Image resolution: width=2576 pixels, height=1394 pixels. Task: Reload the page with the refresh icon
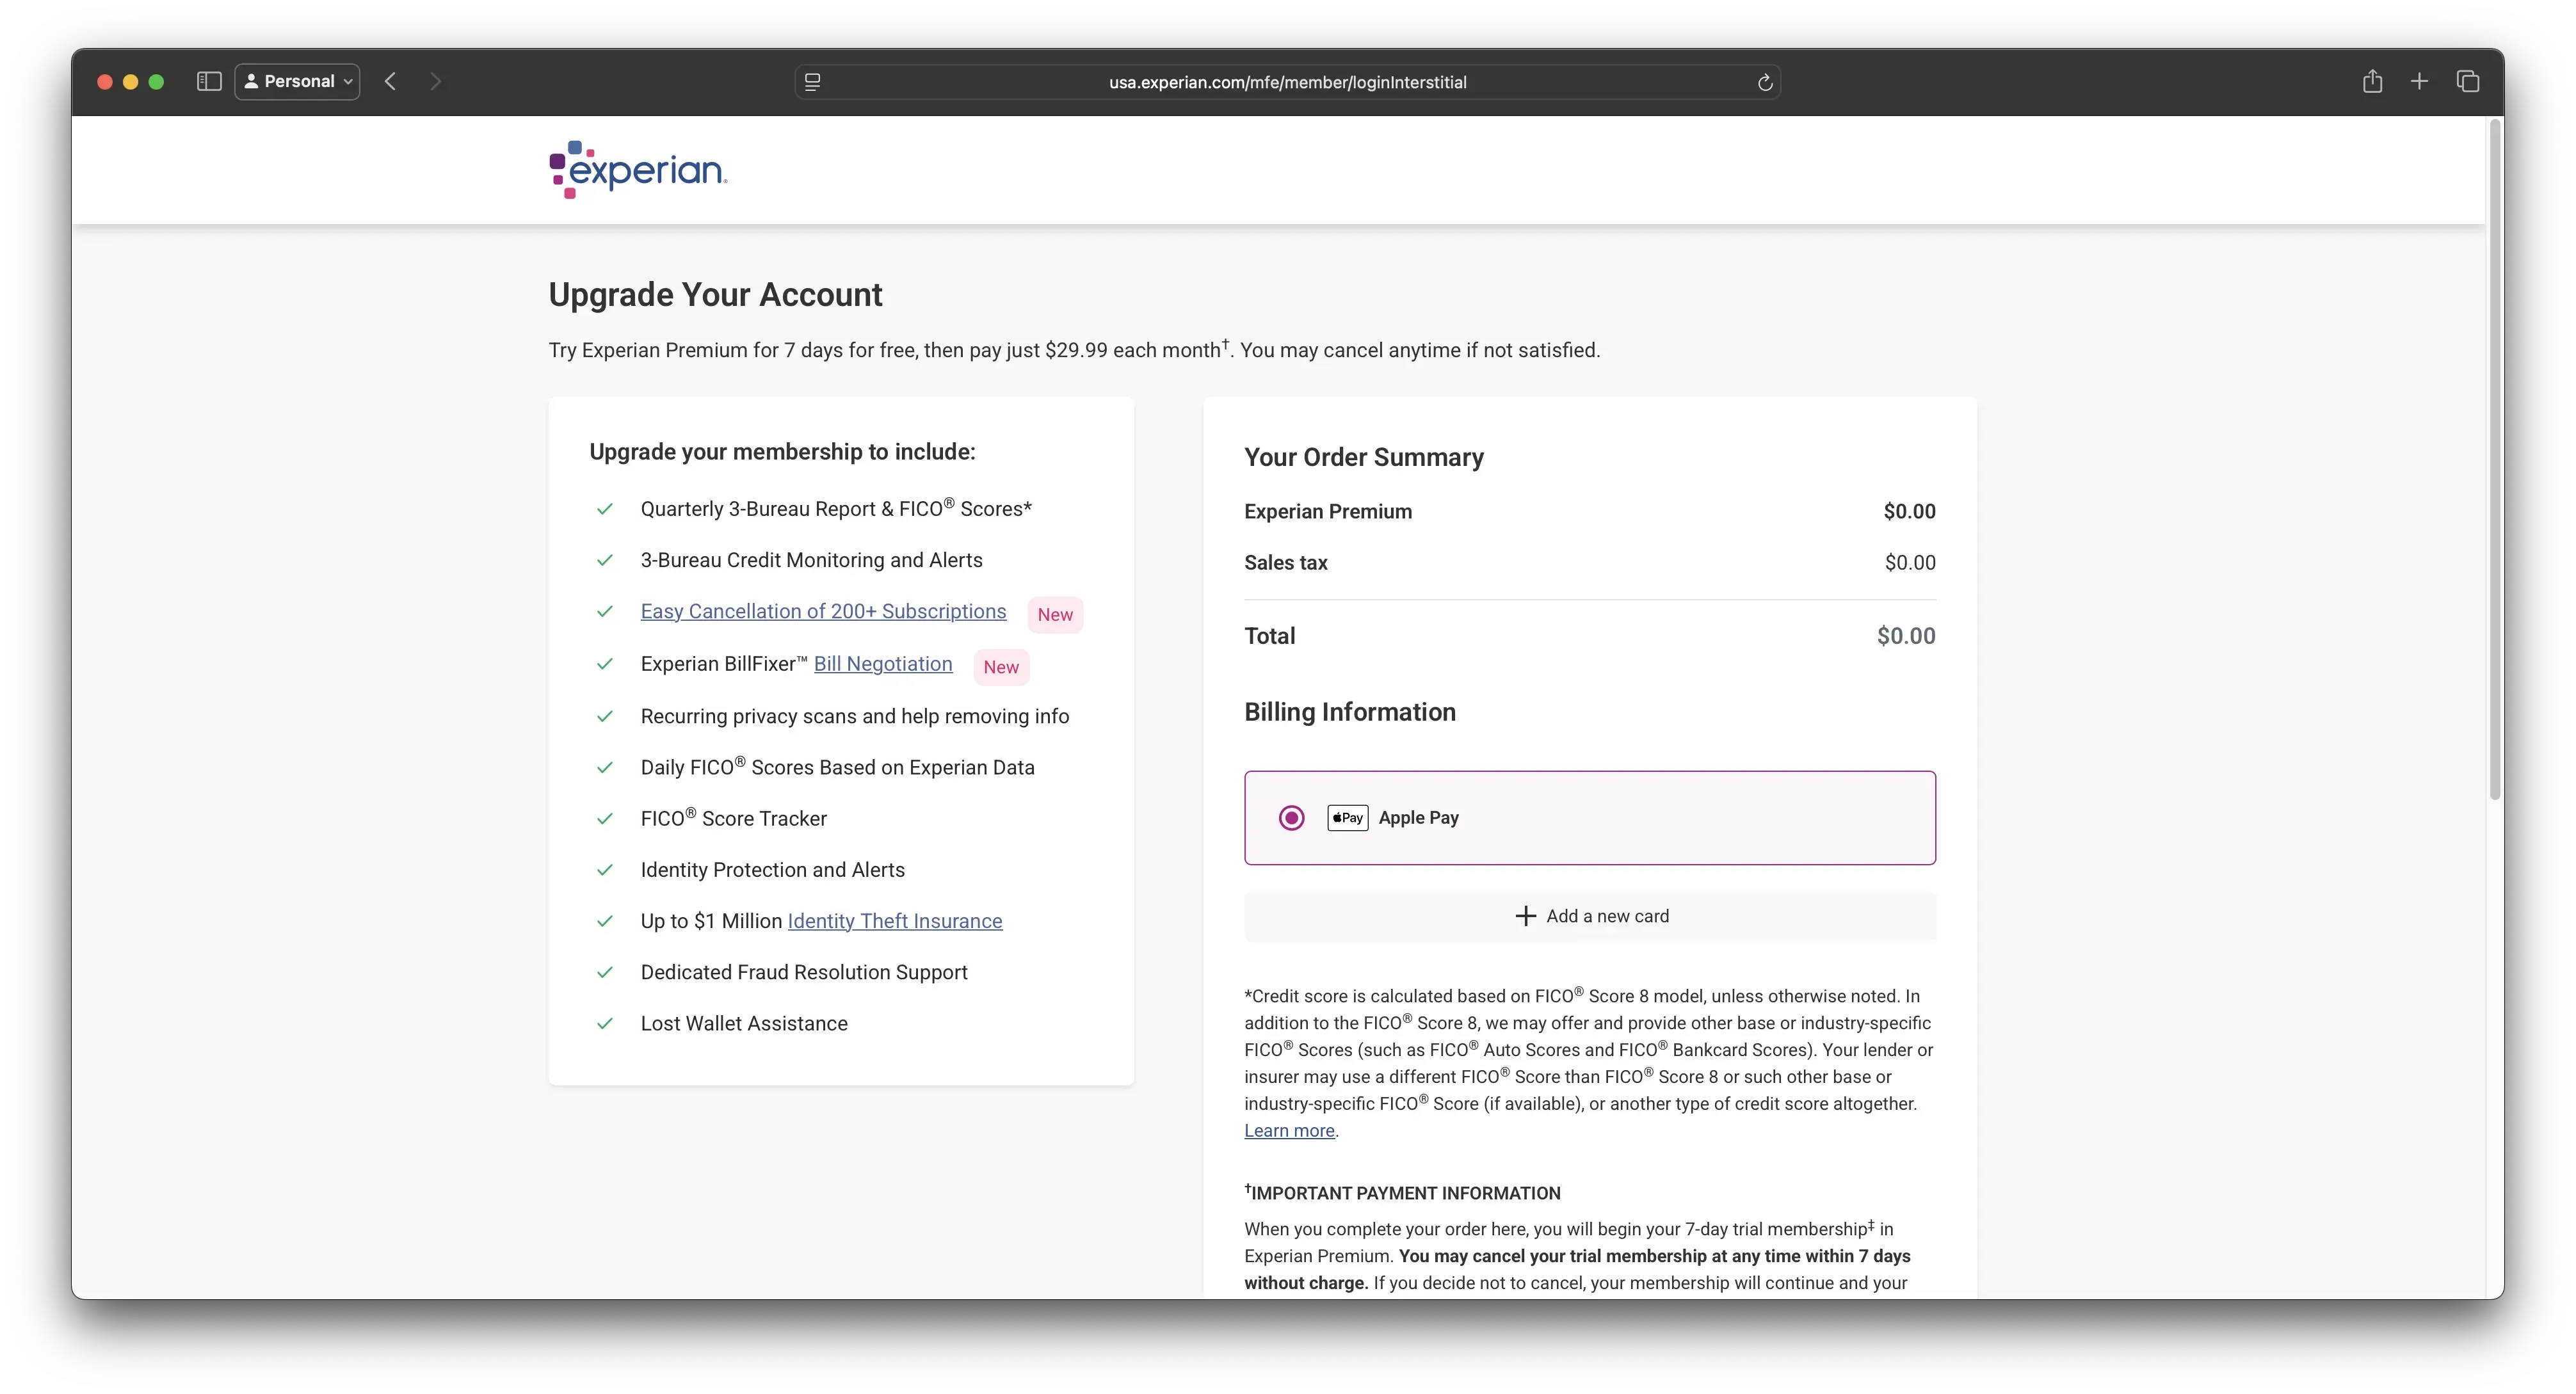pyautogui.click(x=1765, y=82)
